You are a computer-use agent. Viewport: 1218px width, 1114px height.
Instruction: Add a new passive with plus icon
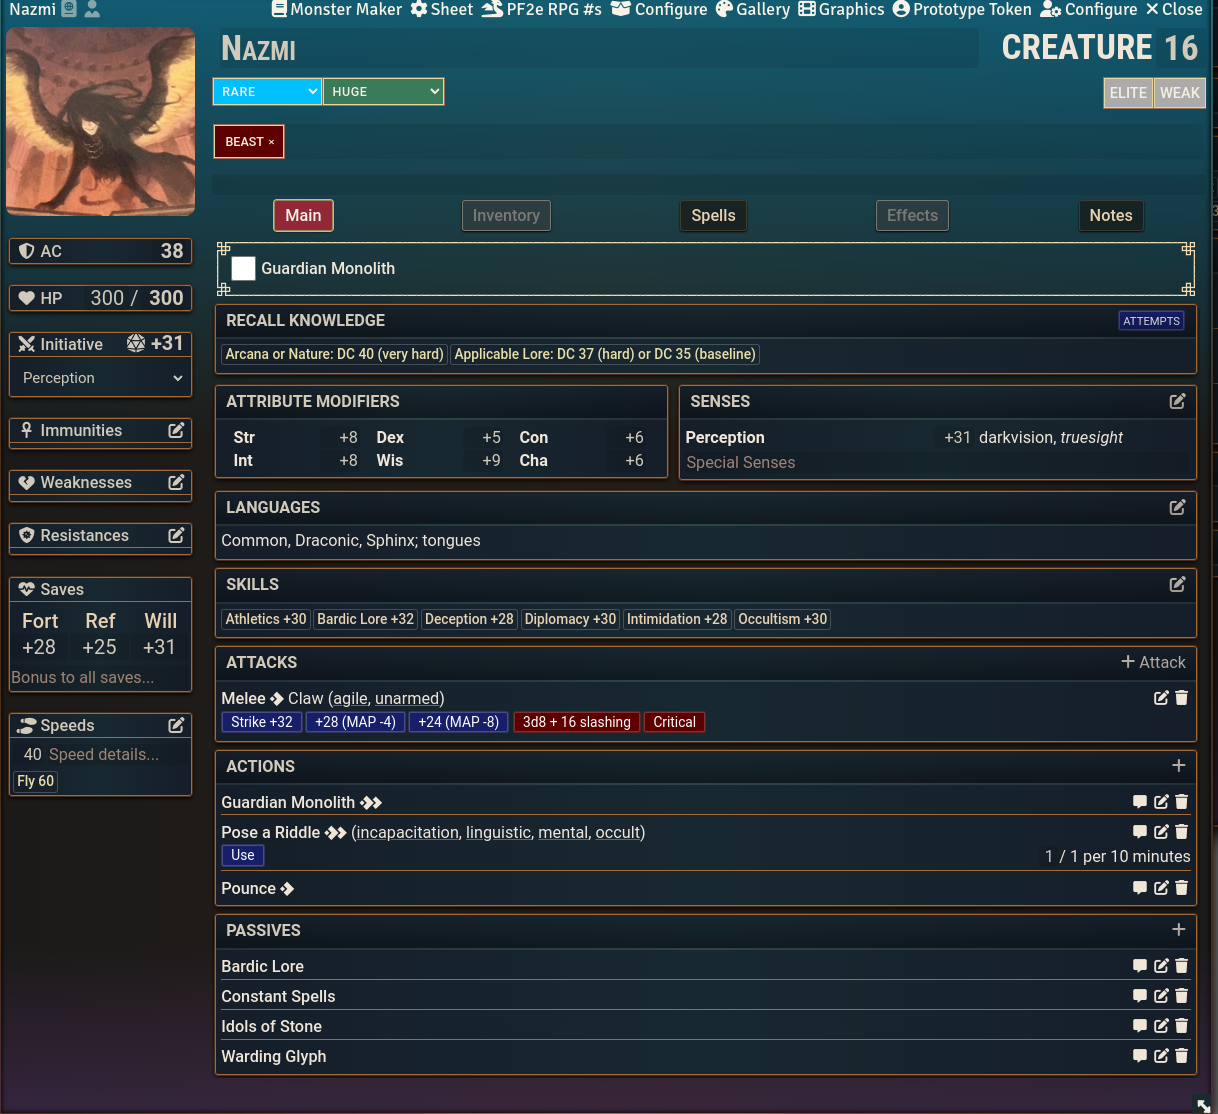(x=1179, y=929)
